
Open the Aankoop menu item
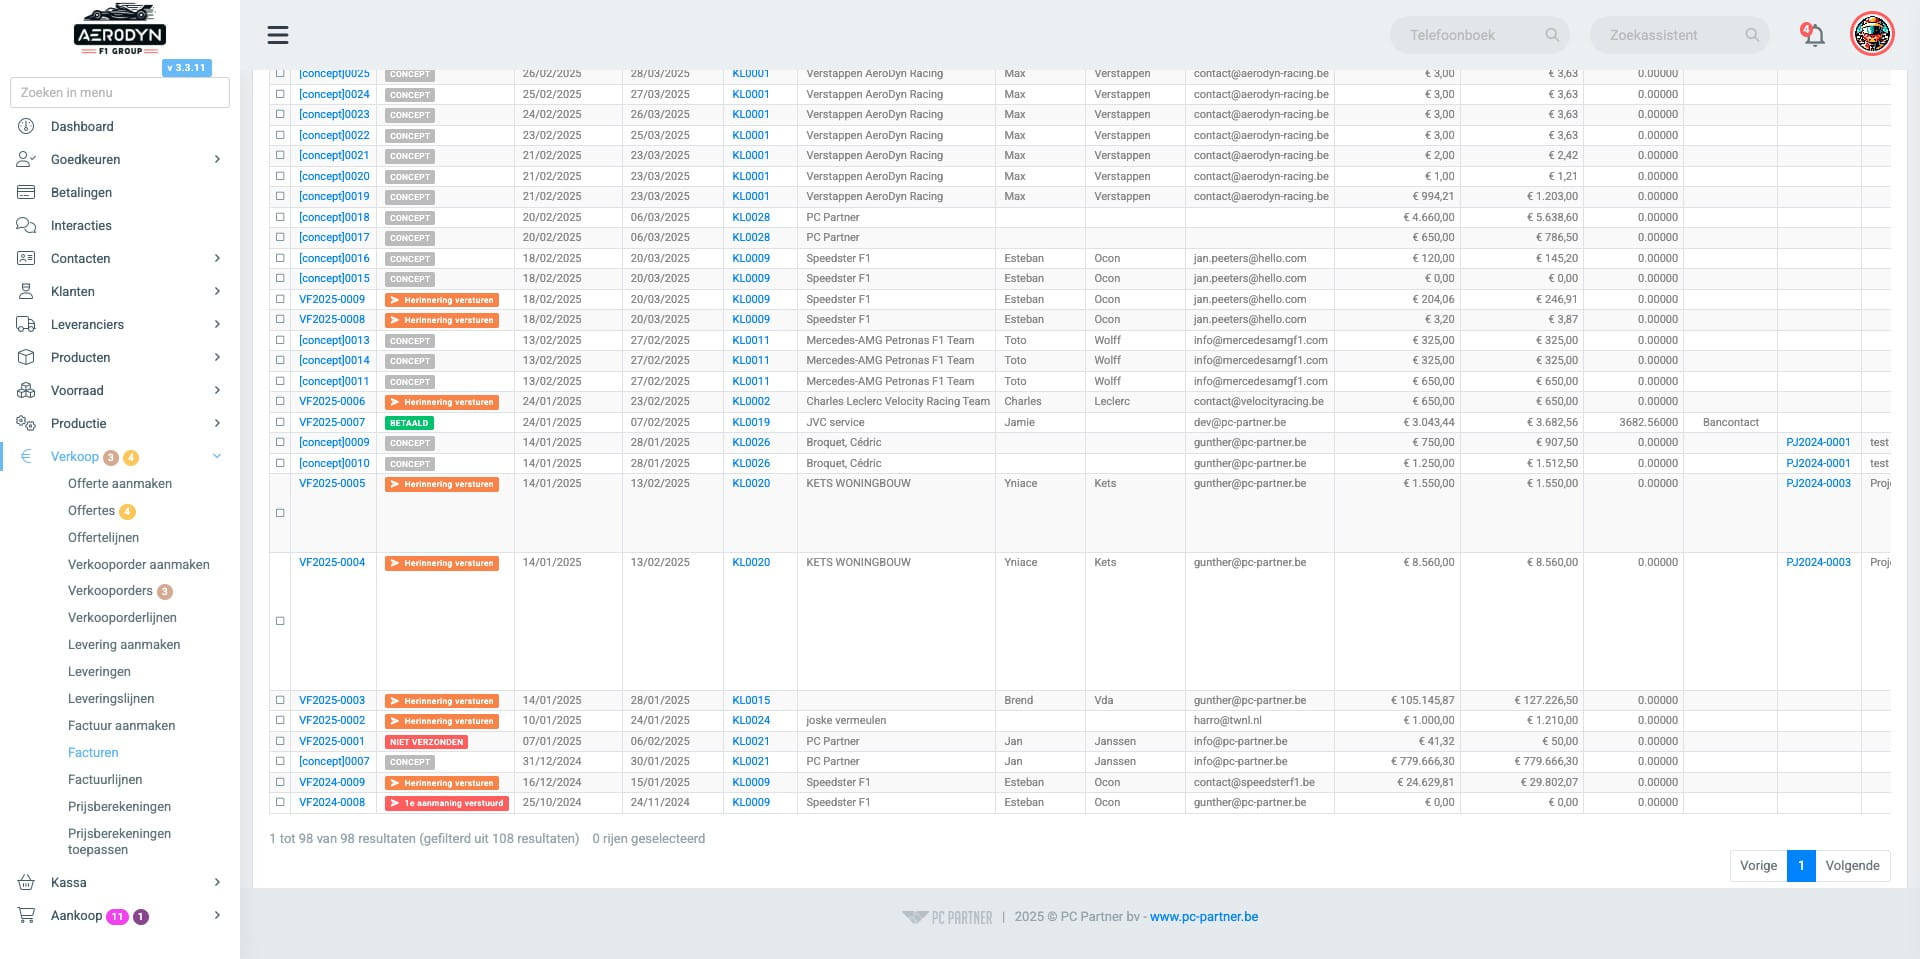pos(76,916)
